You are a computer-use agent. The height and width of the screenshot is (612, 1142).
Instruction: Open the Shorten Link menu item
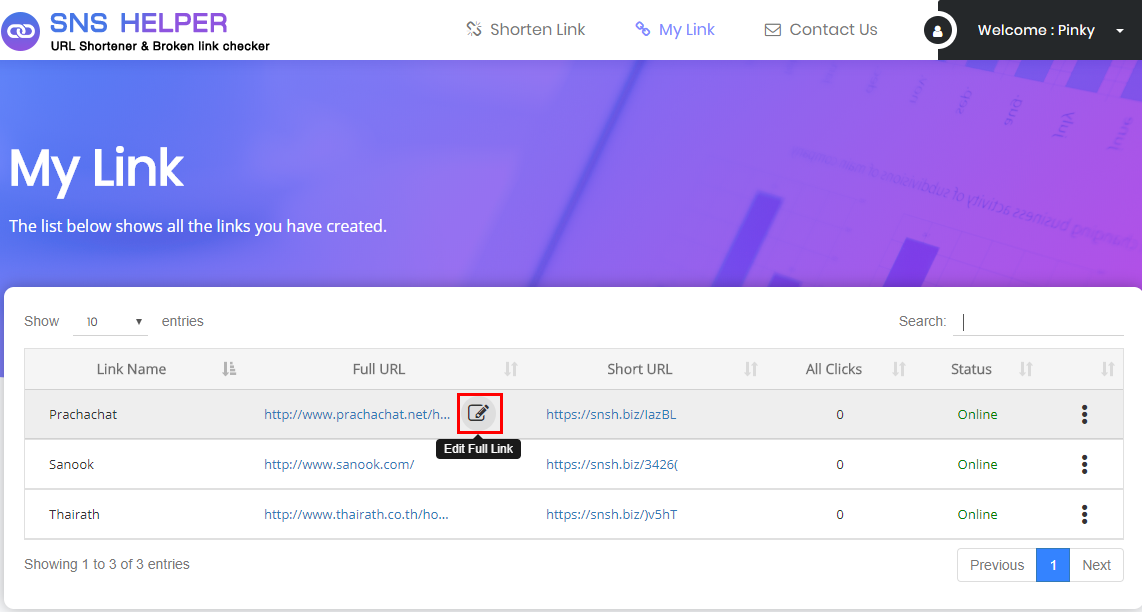pos(526,30)
